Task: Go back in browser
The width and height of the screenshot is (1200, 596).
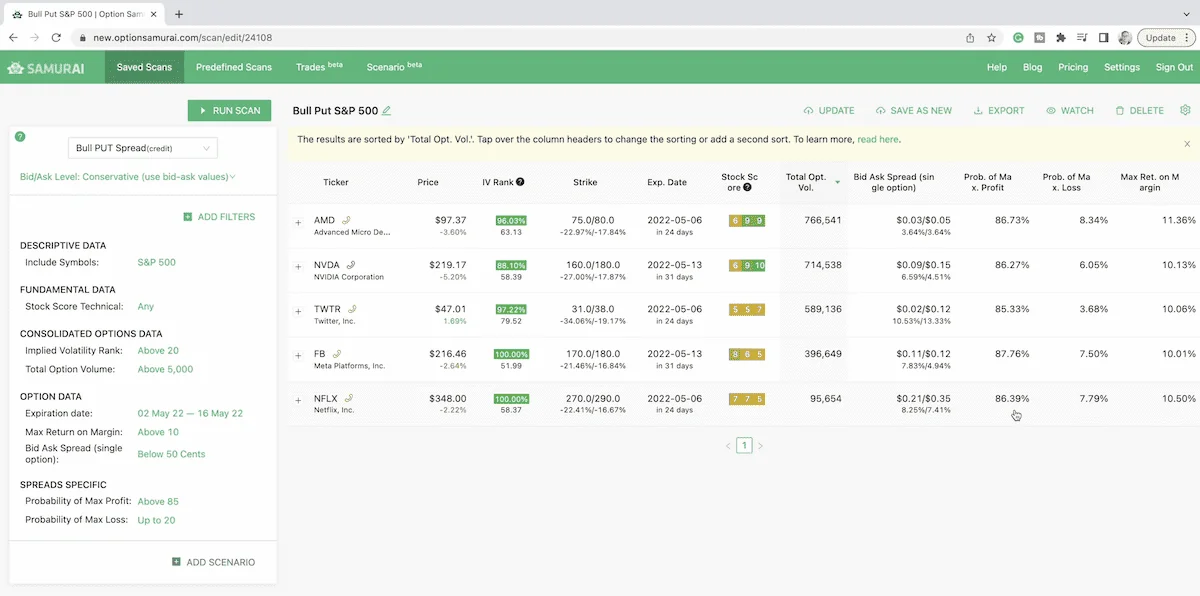Action: click(14, 38)
